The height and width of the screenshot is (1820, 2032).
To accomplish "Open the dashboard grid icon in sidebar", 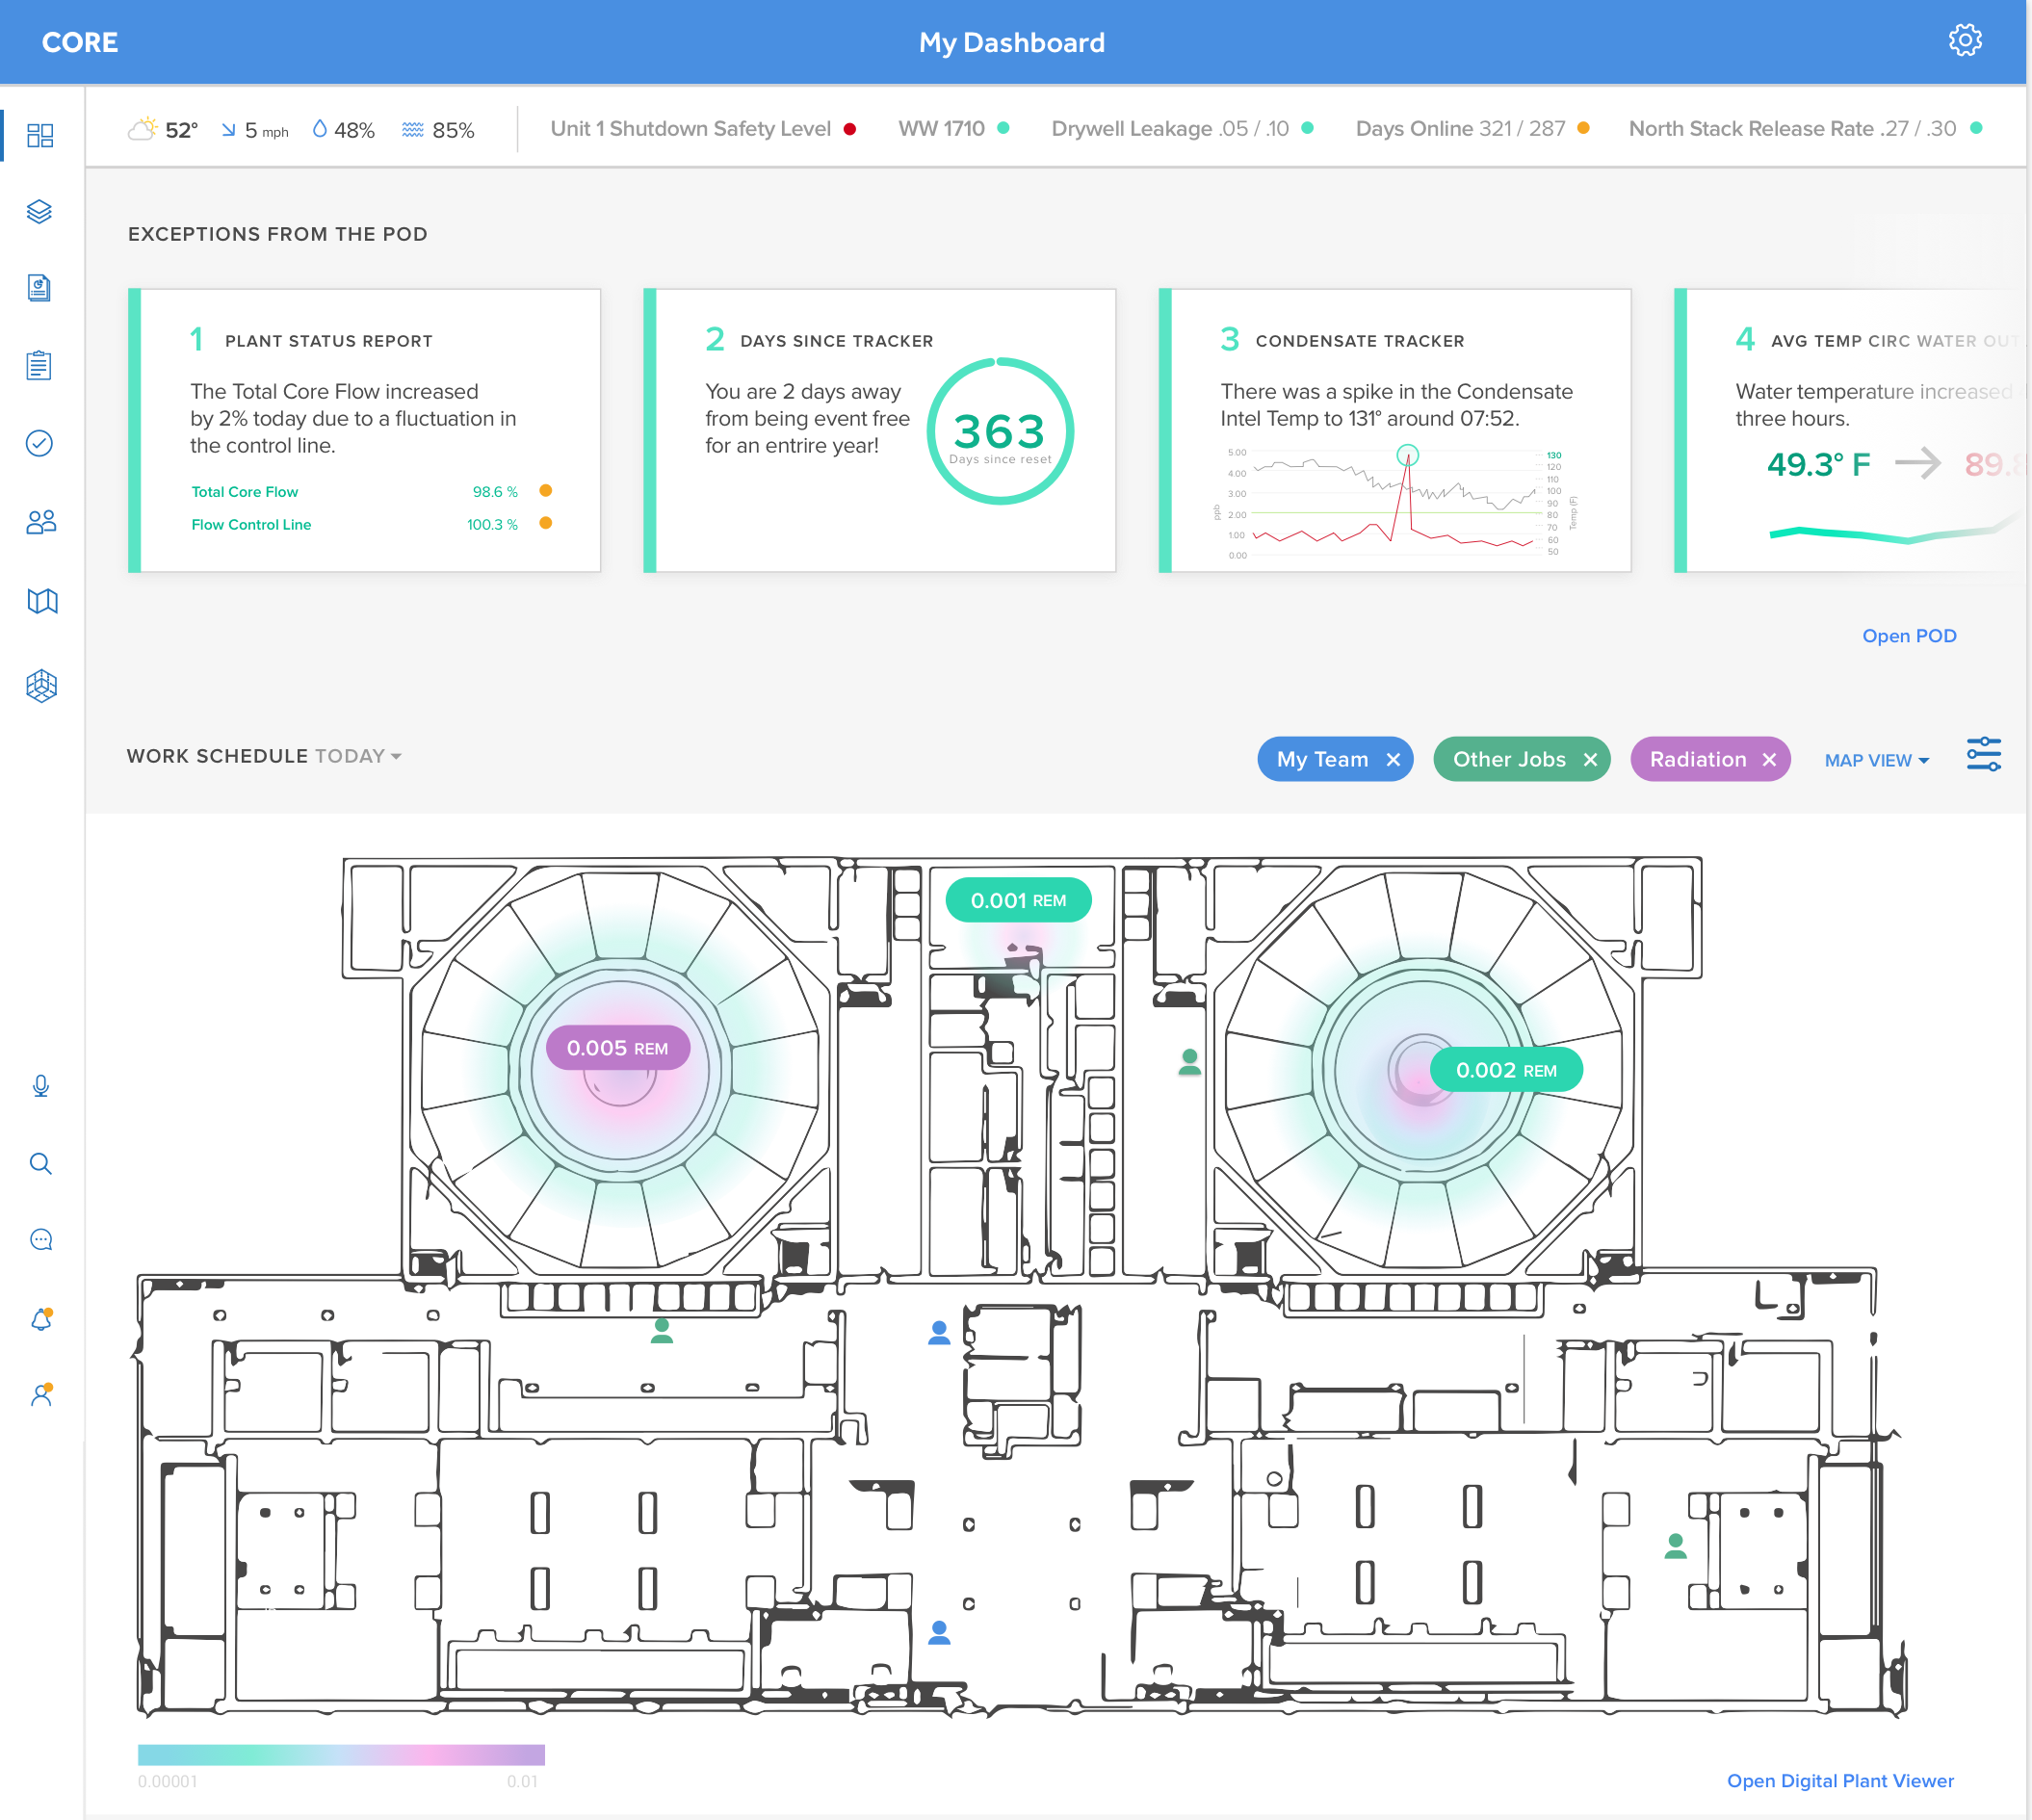I will [40, 135].
